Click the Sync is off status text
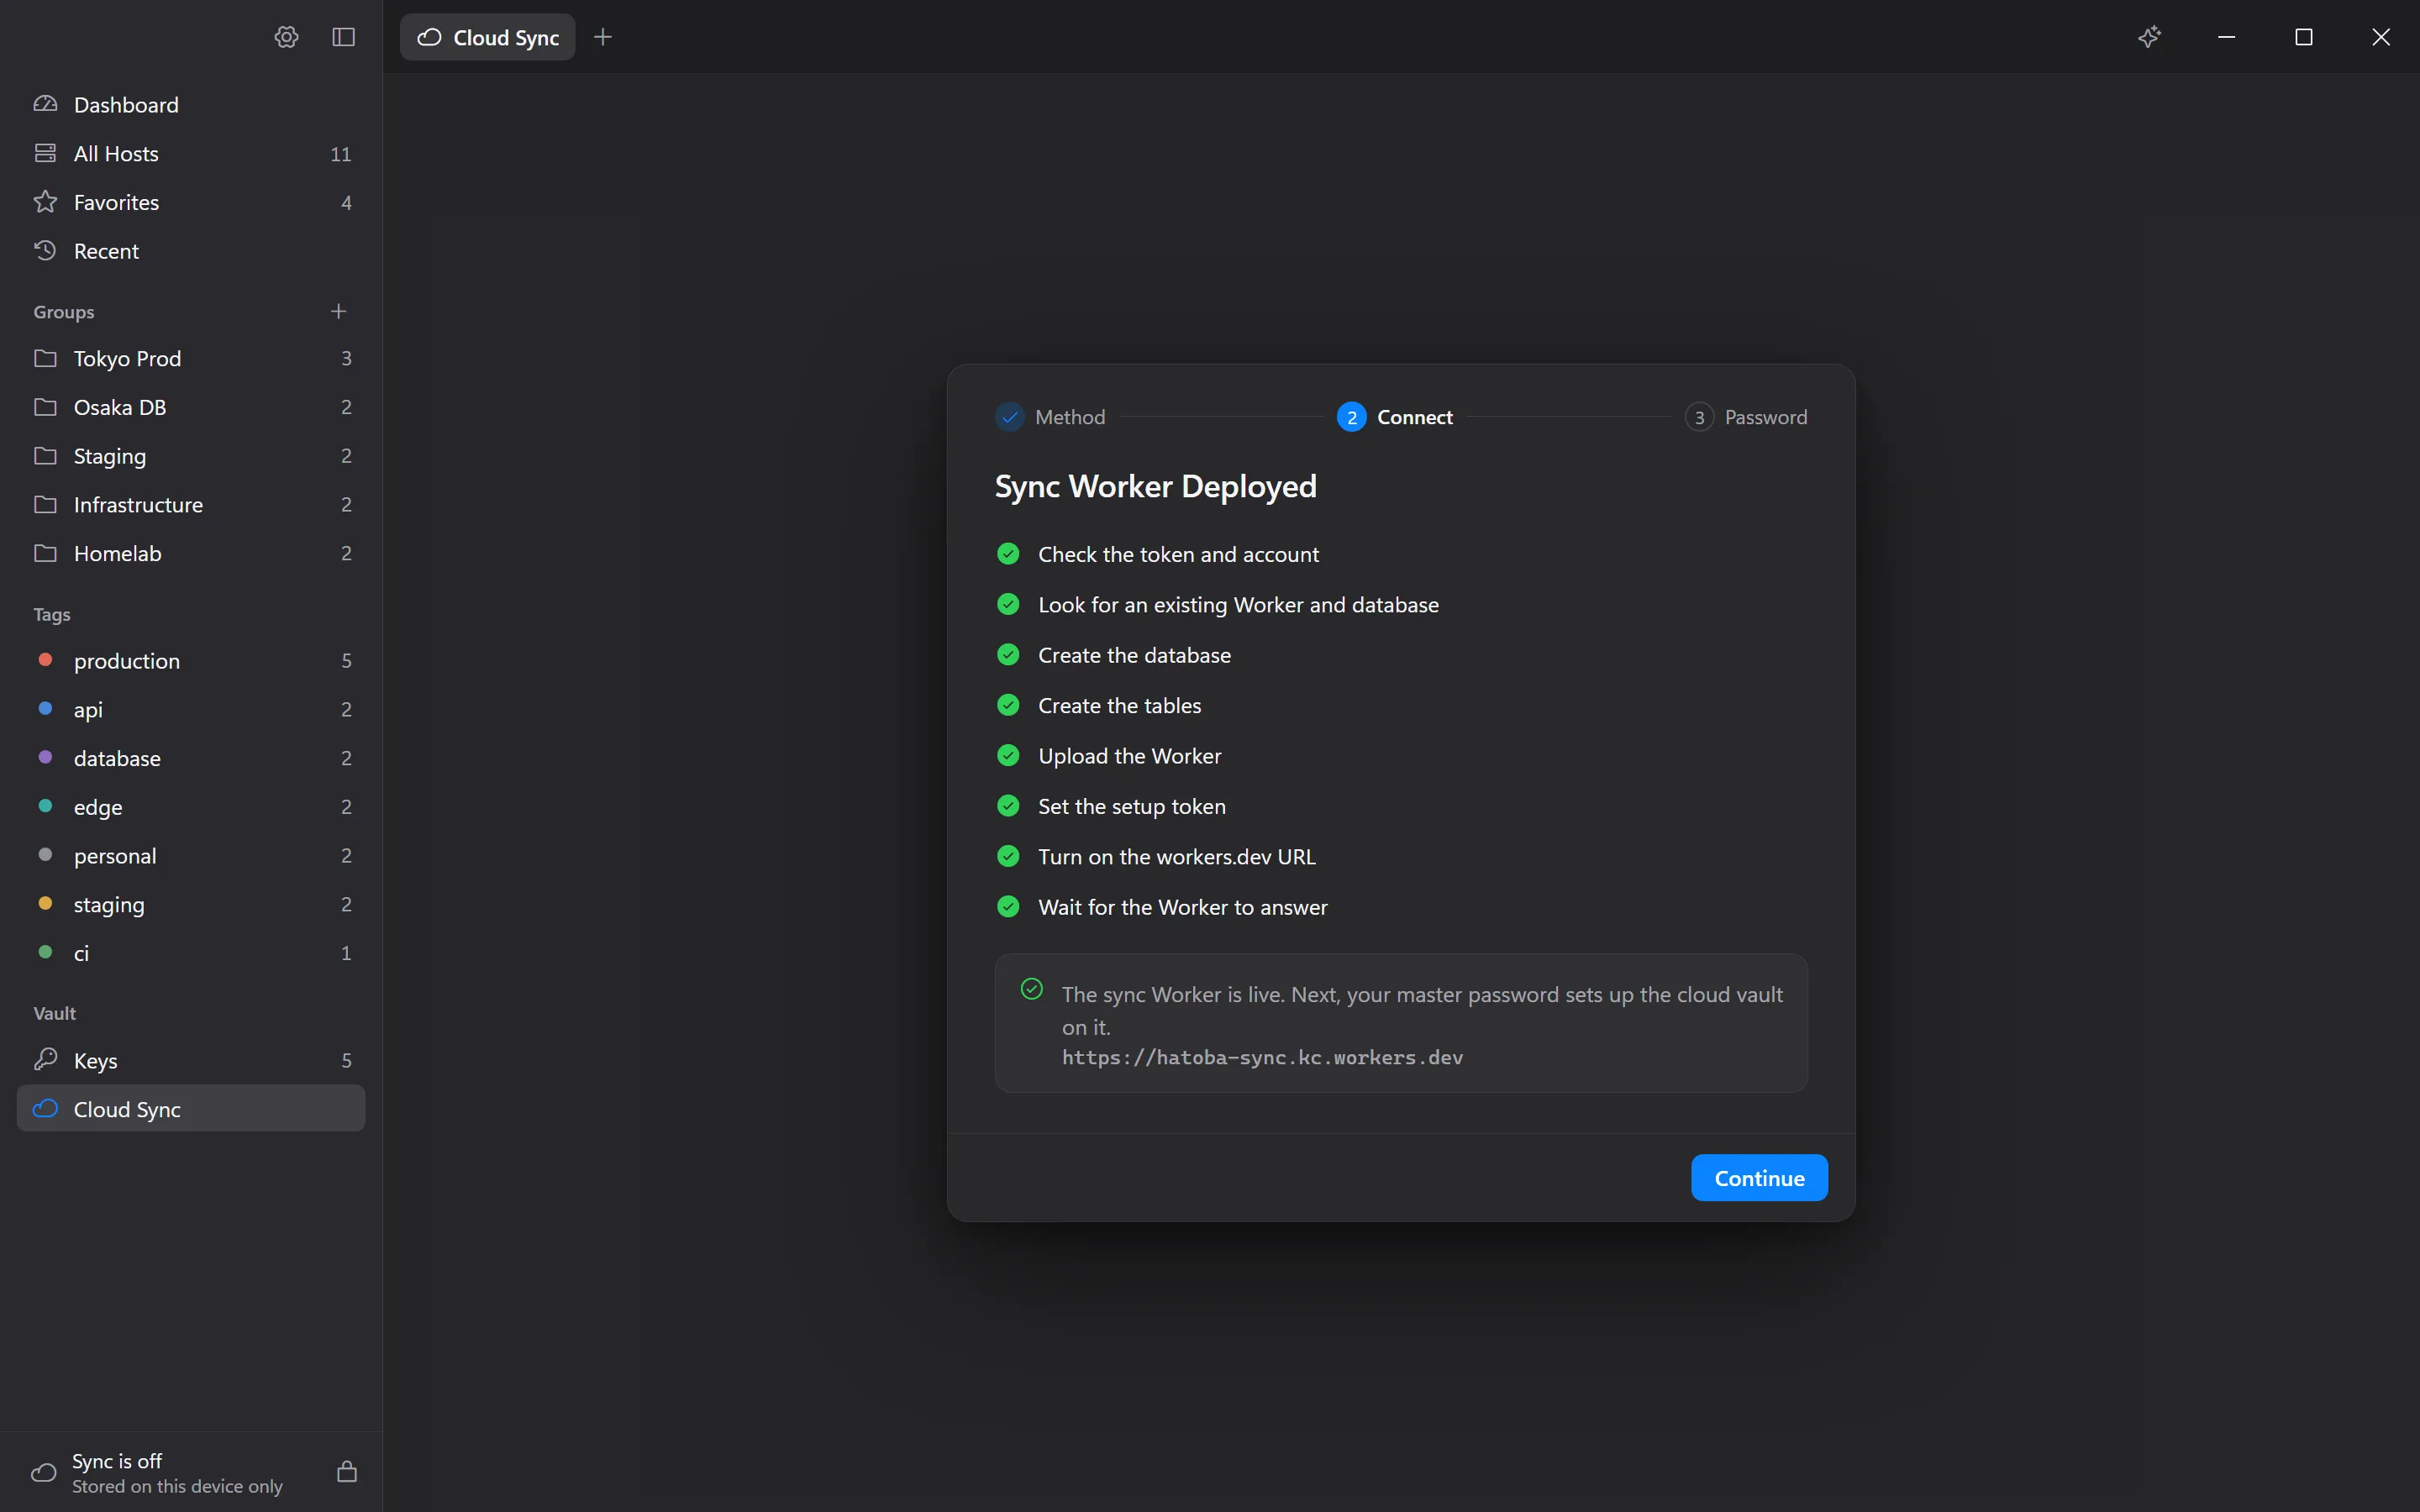This screenshot has height=1512, width=2420. pyautogui.click(x=117, y=1461)
